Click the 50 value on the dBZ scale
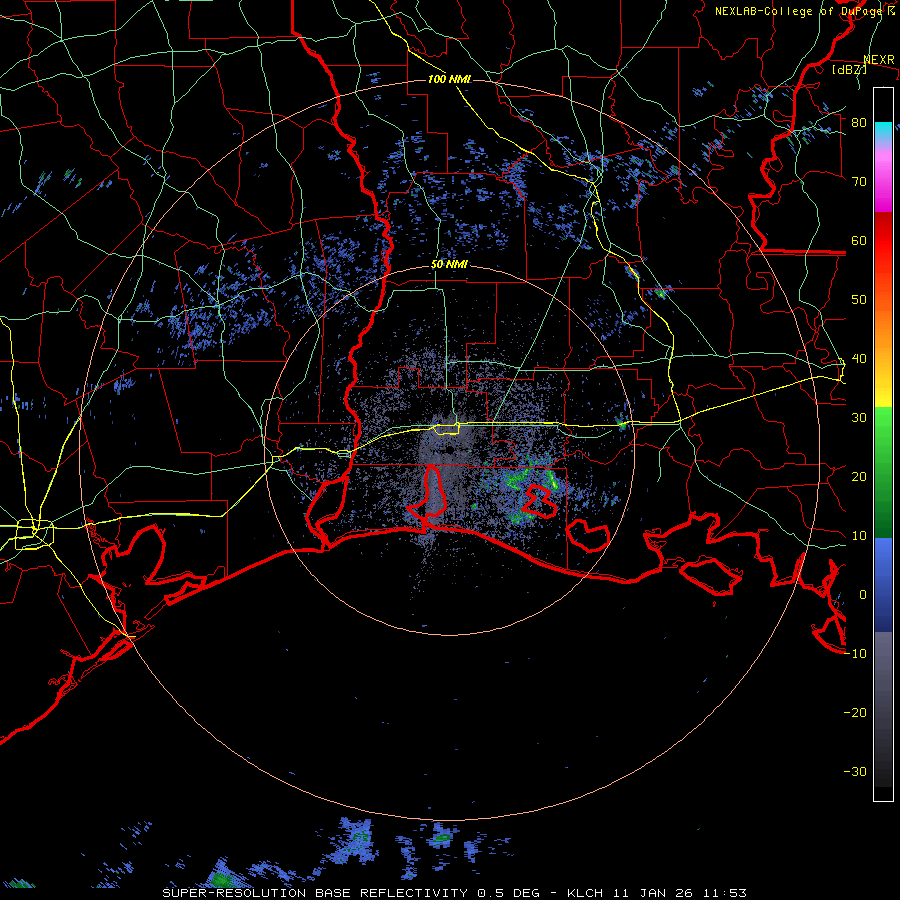Image resolution: width=900 pixels, height=900 pixels. click(859, 300)
